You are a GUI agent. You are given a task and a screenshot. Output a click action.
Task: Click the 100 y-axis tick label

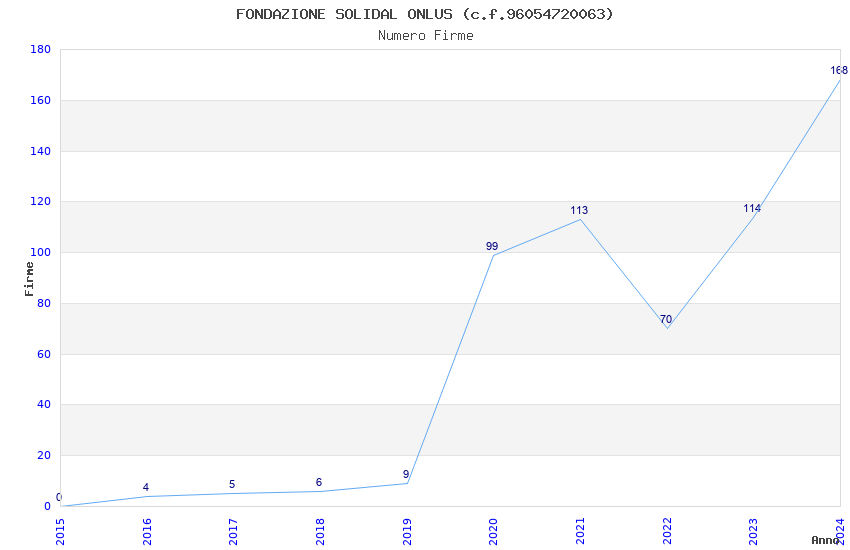pyautogui.click(x=40, y=253)
